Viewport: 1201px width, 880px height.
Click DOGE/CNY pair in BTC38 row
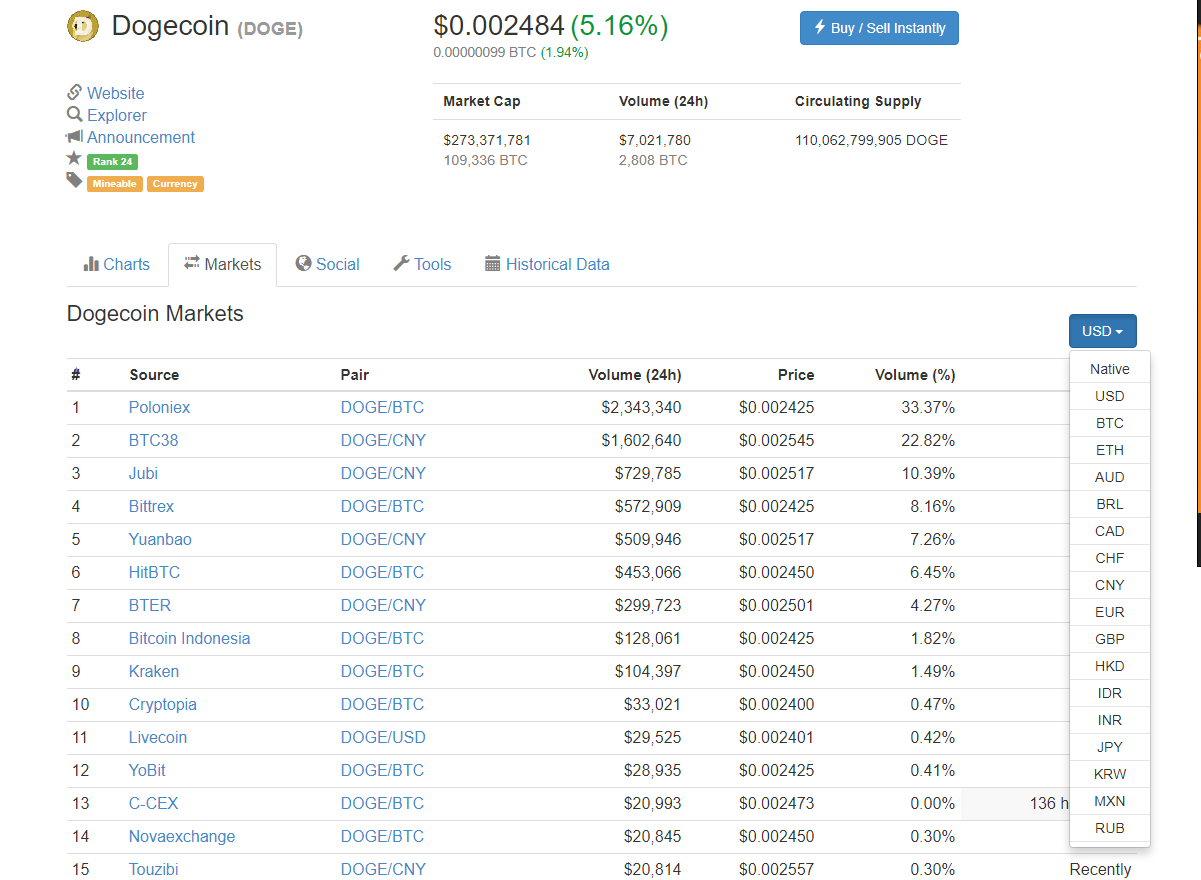pos(383,440)
